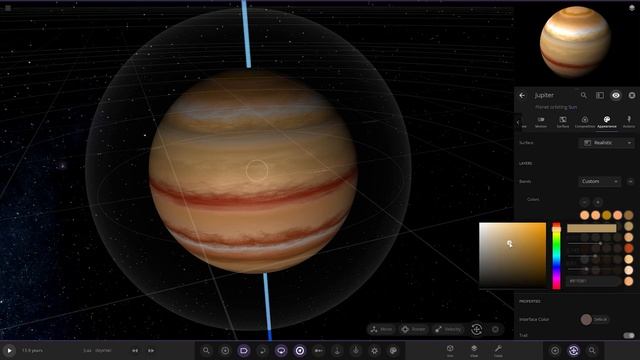Click the round icon at right end of Jupiter header
Viewport: 640px width, 360px height.
click(632, 95)
